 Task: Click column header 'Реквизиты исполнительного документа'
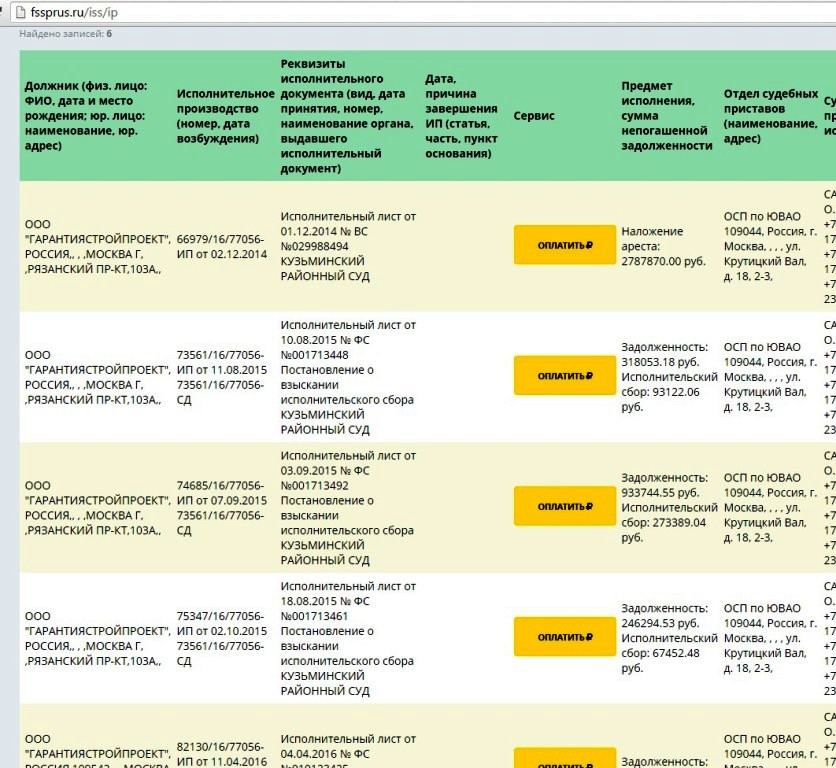tap(347, 116)
